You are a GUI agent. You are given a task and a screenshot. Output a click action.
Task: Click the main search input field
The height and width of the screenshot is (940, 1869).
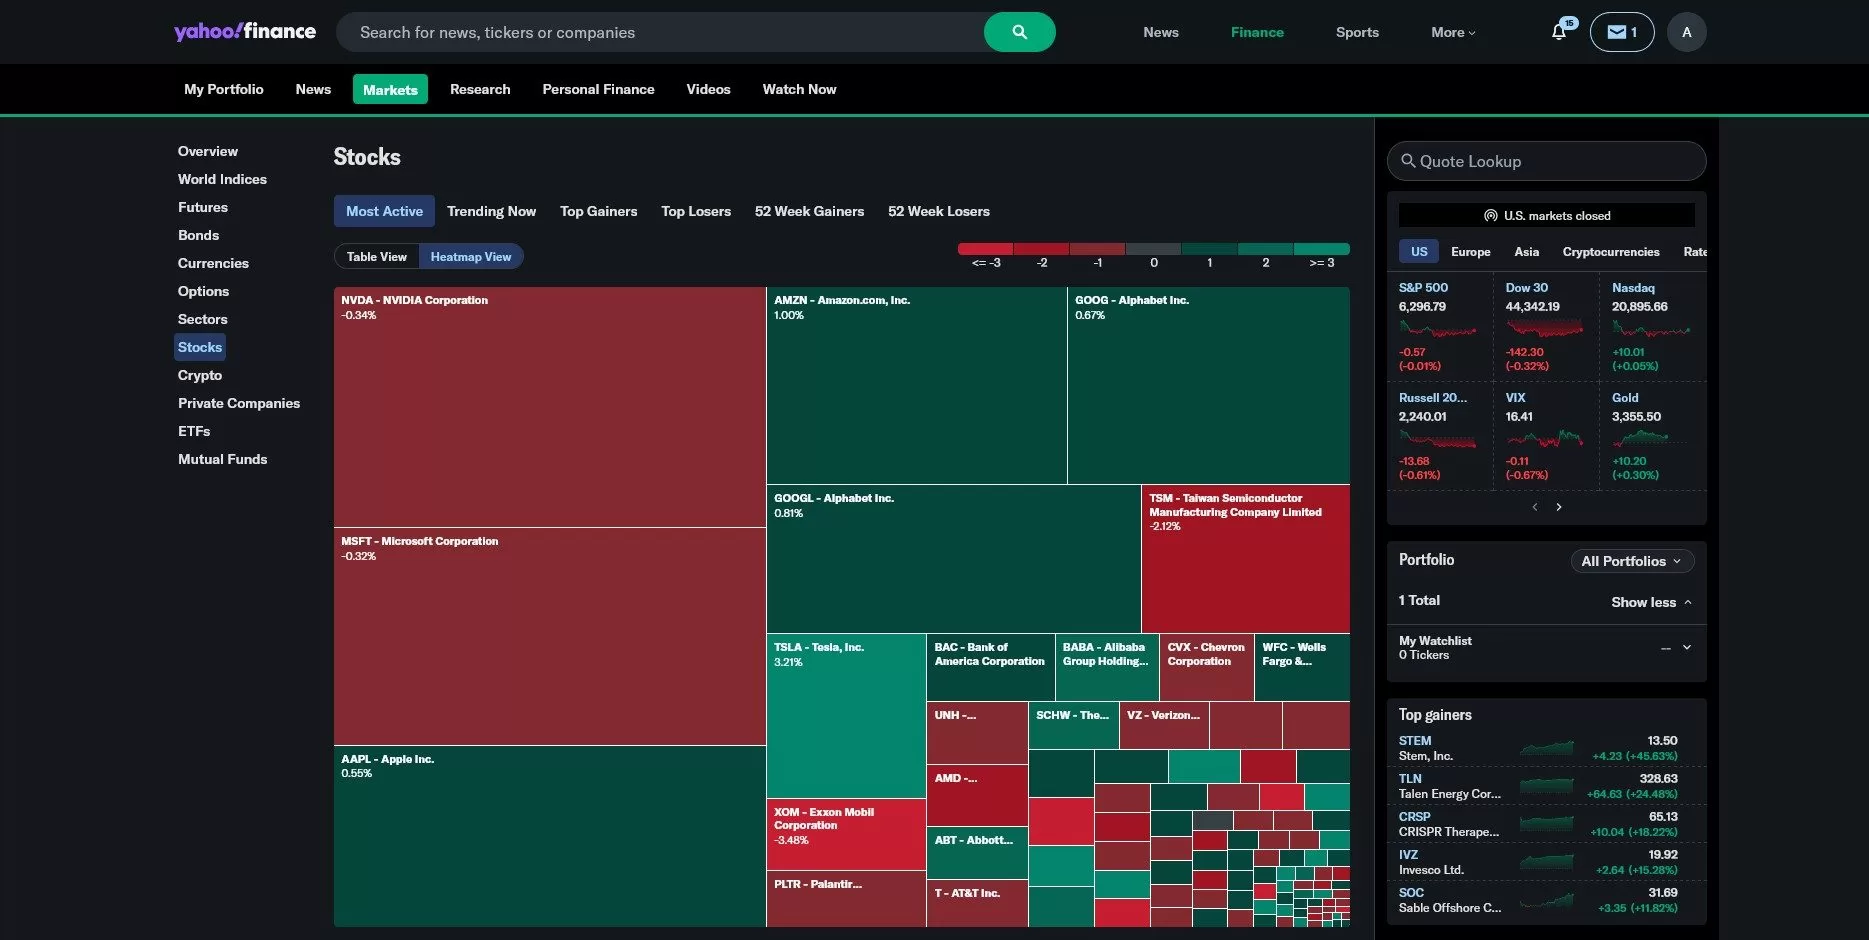(x=660, y=32)
